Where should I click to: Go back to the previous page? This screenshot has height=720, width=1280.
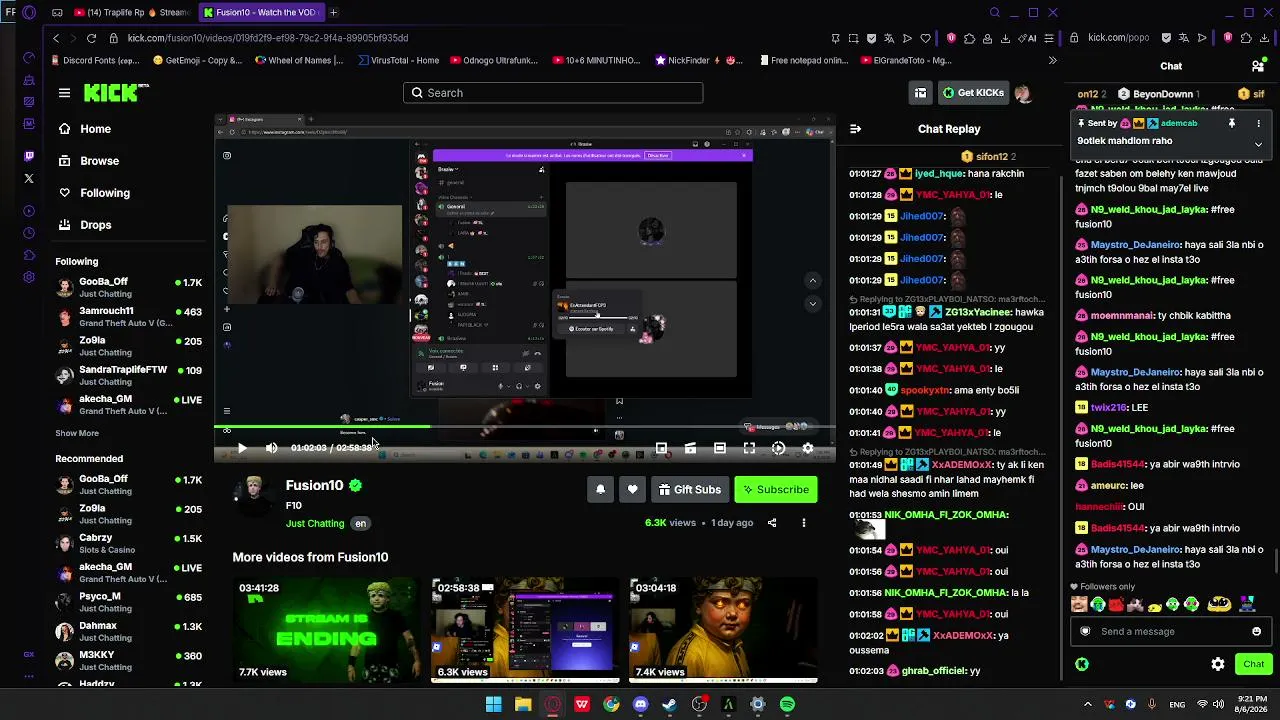[x=56, y=38]
